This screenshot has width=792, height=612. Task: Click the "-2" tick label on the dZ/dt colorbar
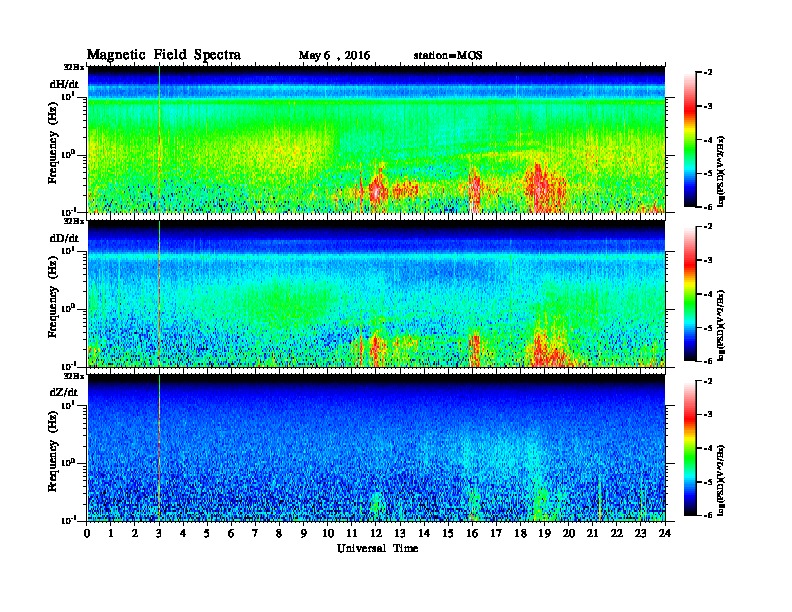(708, 381)
